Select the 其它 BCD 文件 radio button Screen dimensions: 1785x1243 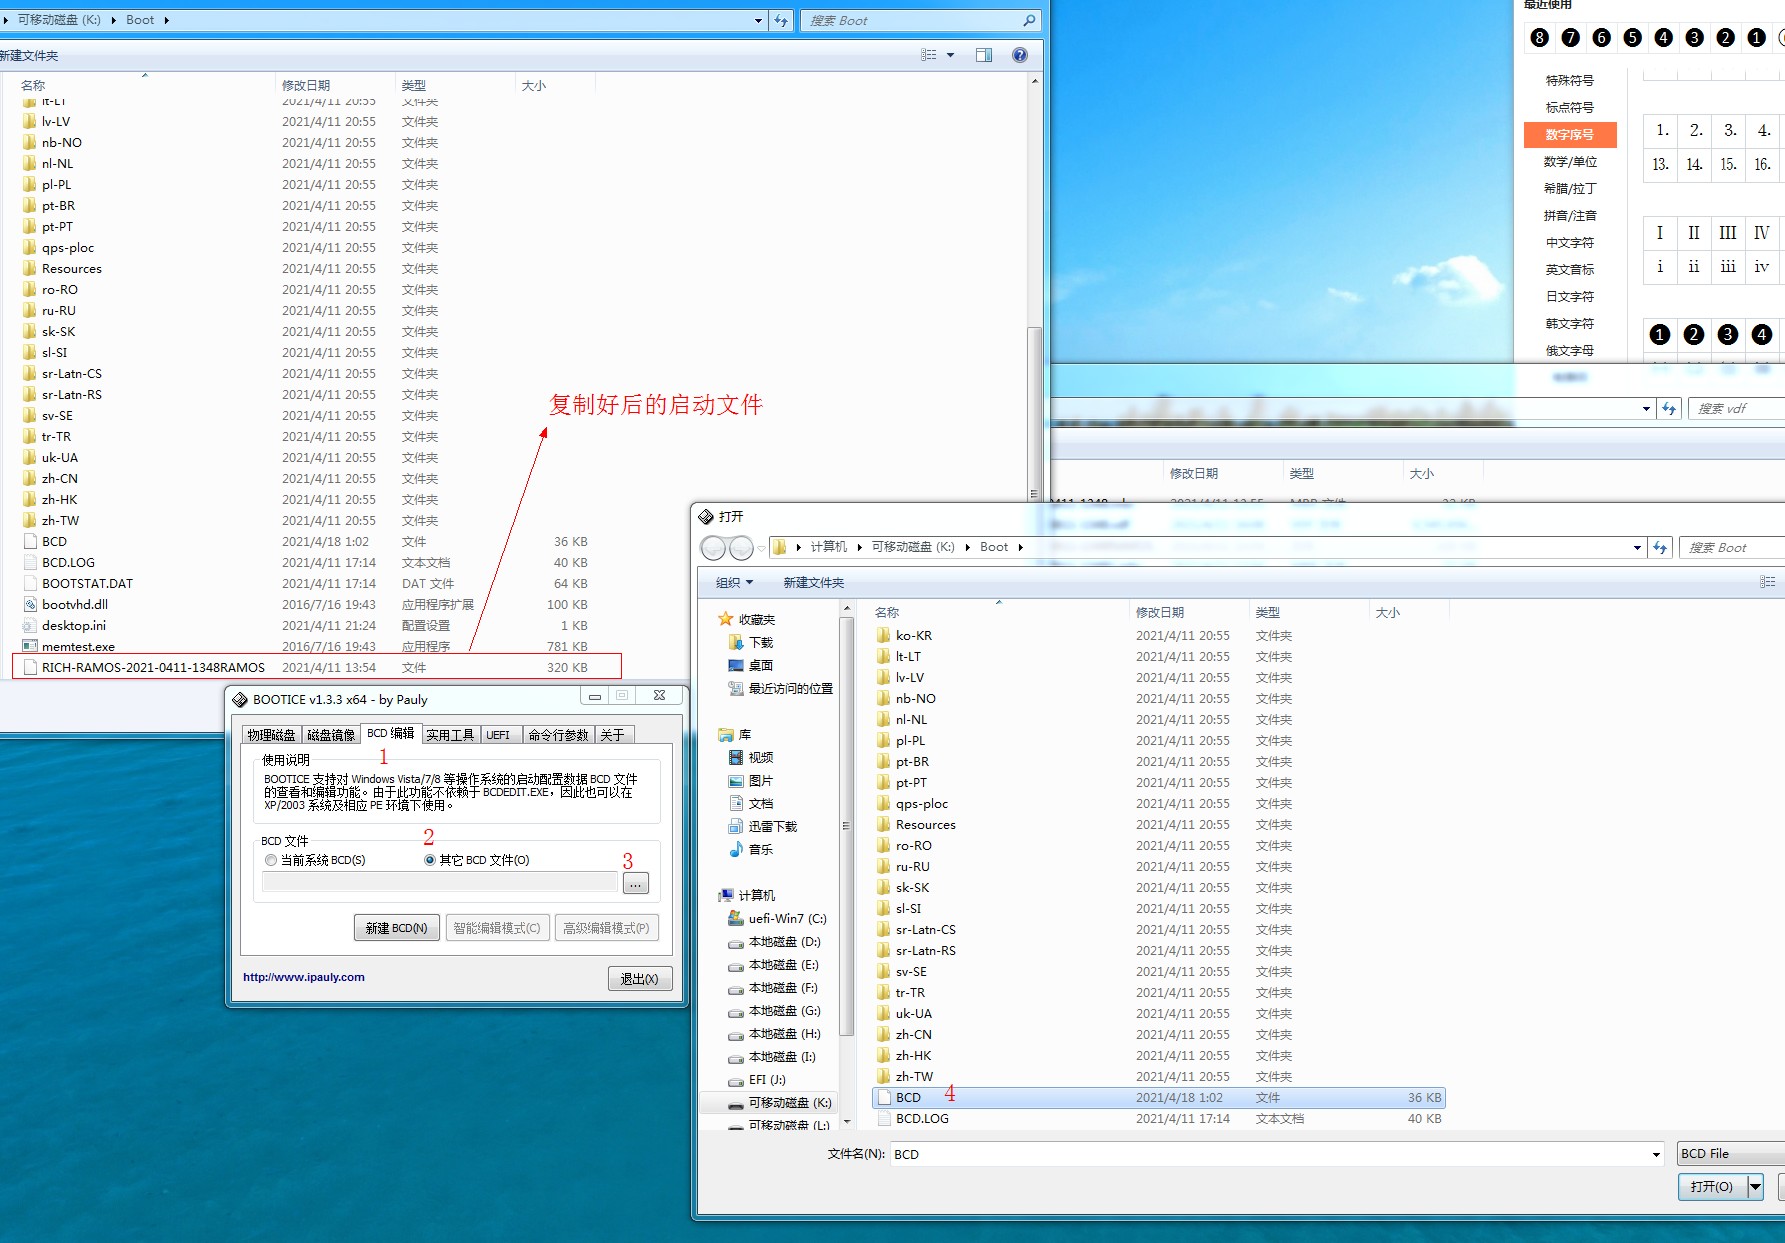[430, 860]
